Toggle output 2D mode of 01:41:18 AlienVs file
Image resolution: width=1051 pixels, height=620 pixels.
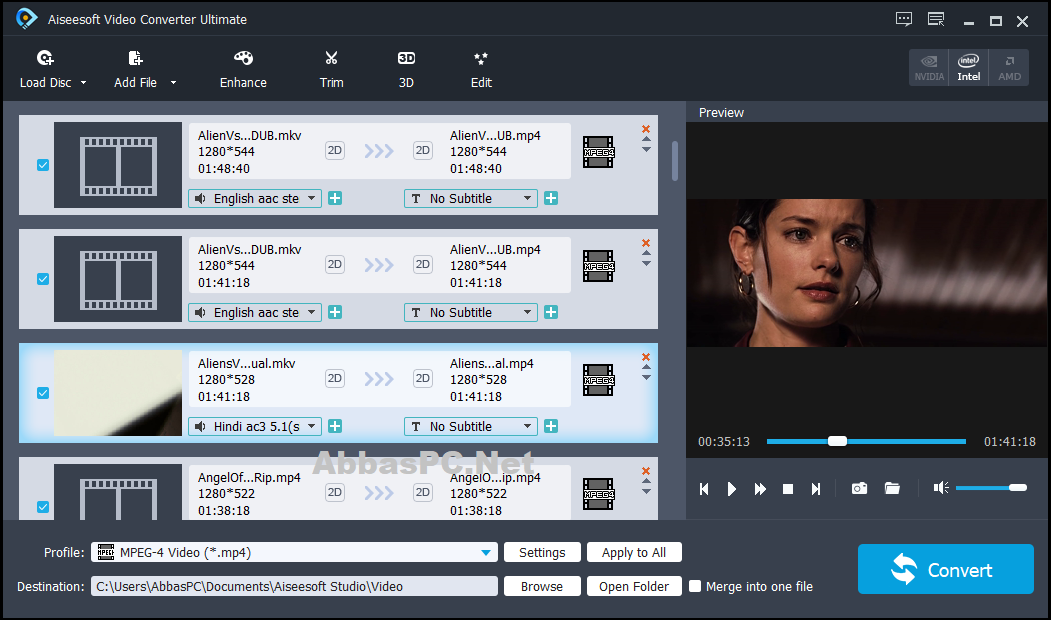[x=422, y=264]
